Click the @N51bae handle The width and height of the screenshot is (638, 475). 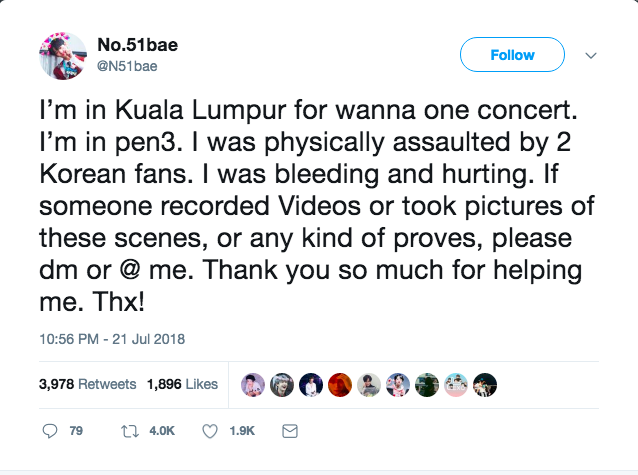pos(129,65)
